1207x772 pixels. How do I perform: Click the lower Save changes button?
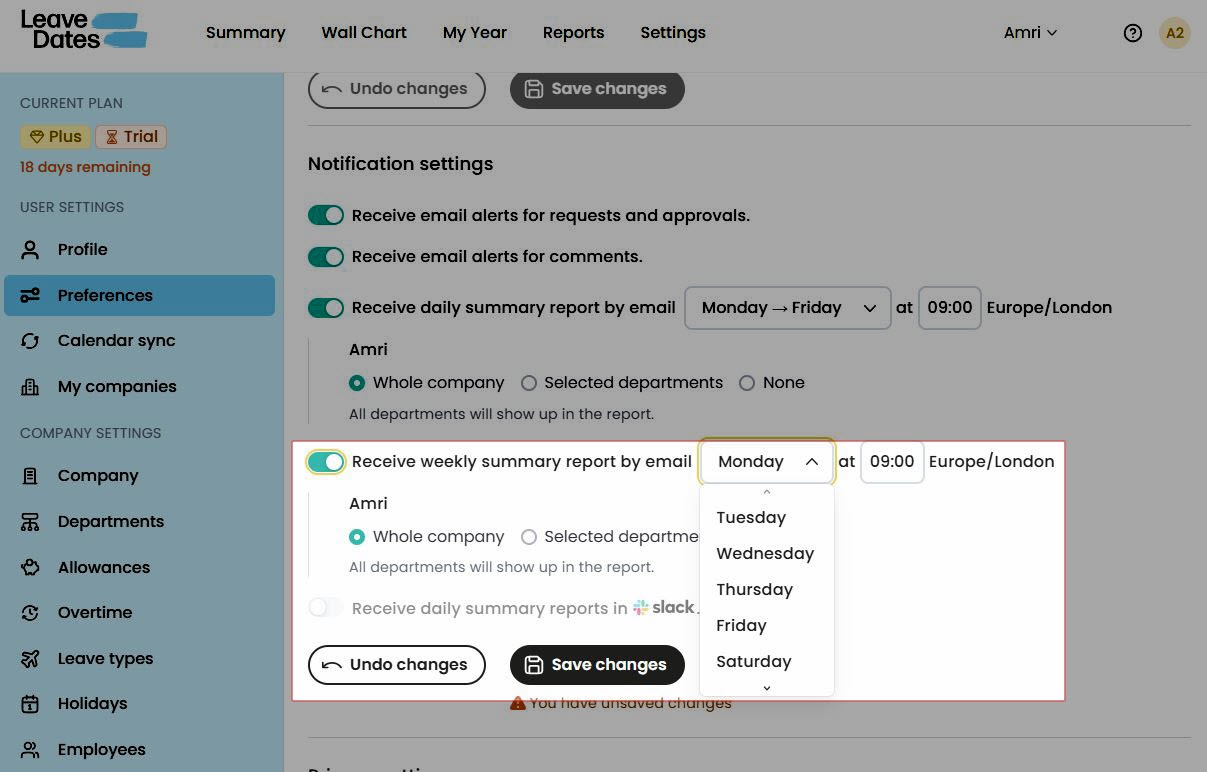pos(597,665)
